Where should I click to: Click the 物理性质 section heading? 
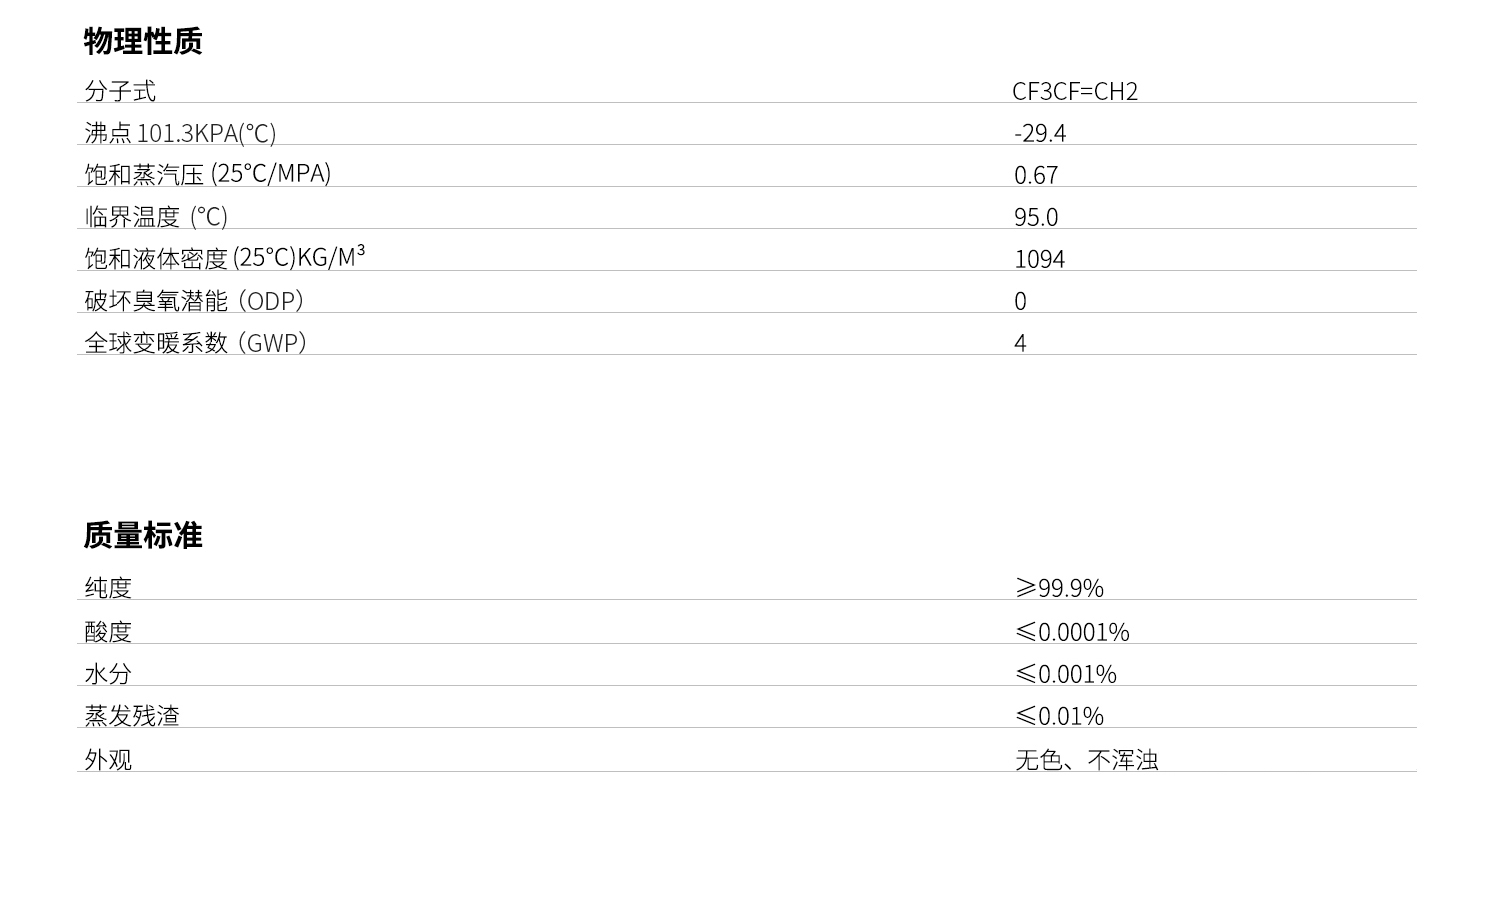(x=143, y=41)
